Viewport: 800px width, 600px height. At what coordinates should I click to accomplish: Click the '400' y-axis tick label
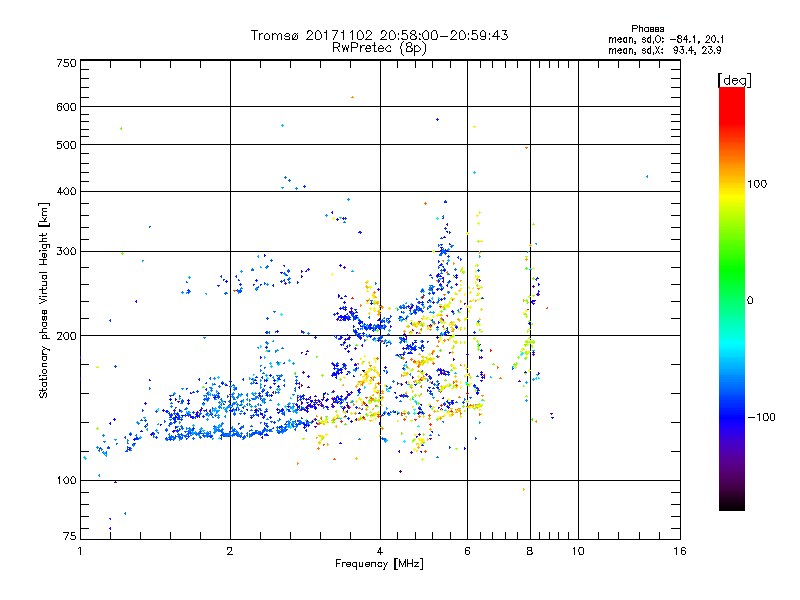[67, 192]
